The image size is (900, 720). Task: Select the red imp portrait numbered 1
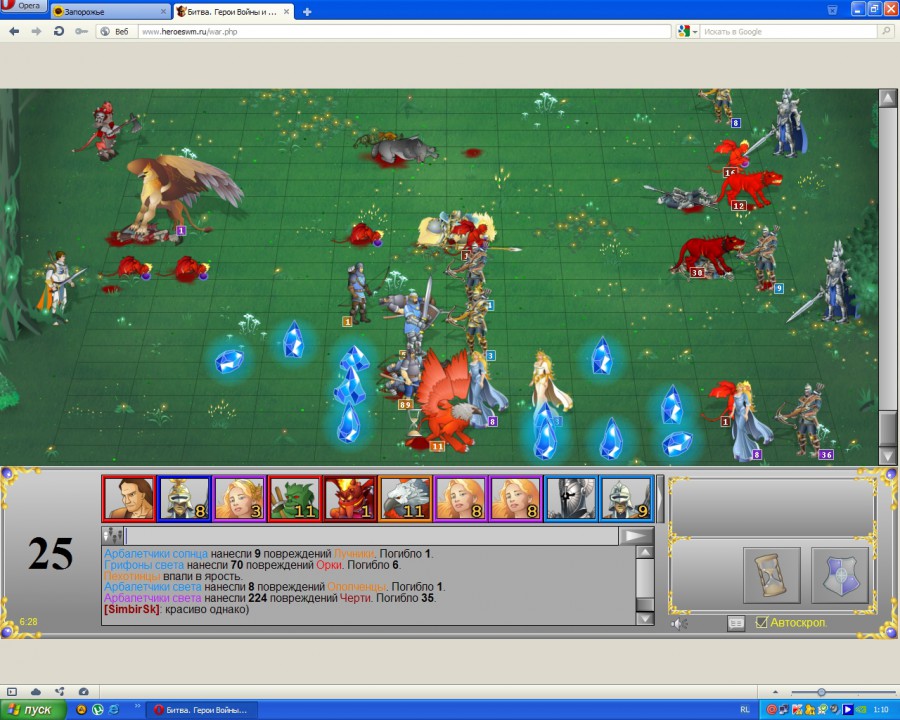click(x=350, y=498)
